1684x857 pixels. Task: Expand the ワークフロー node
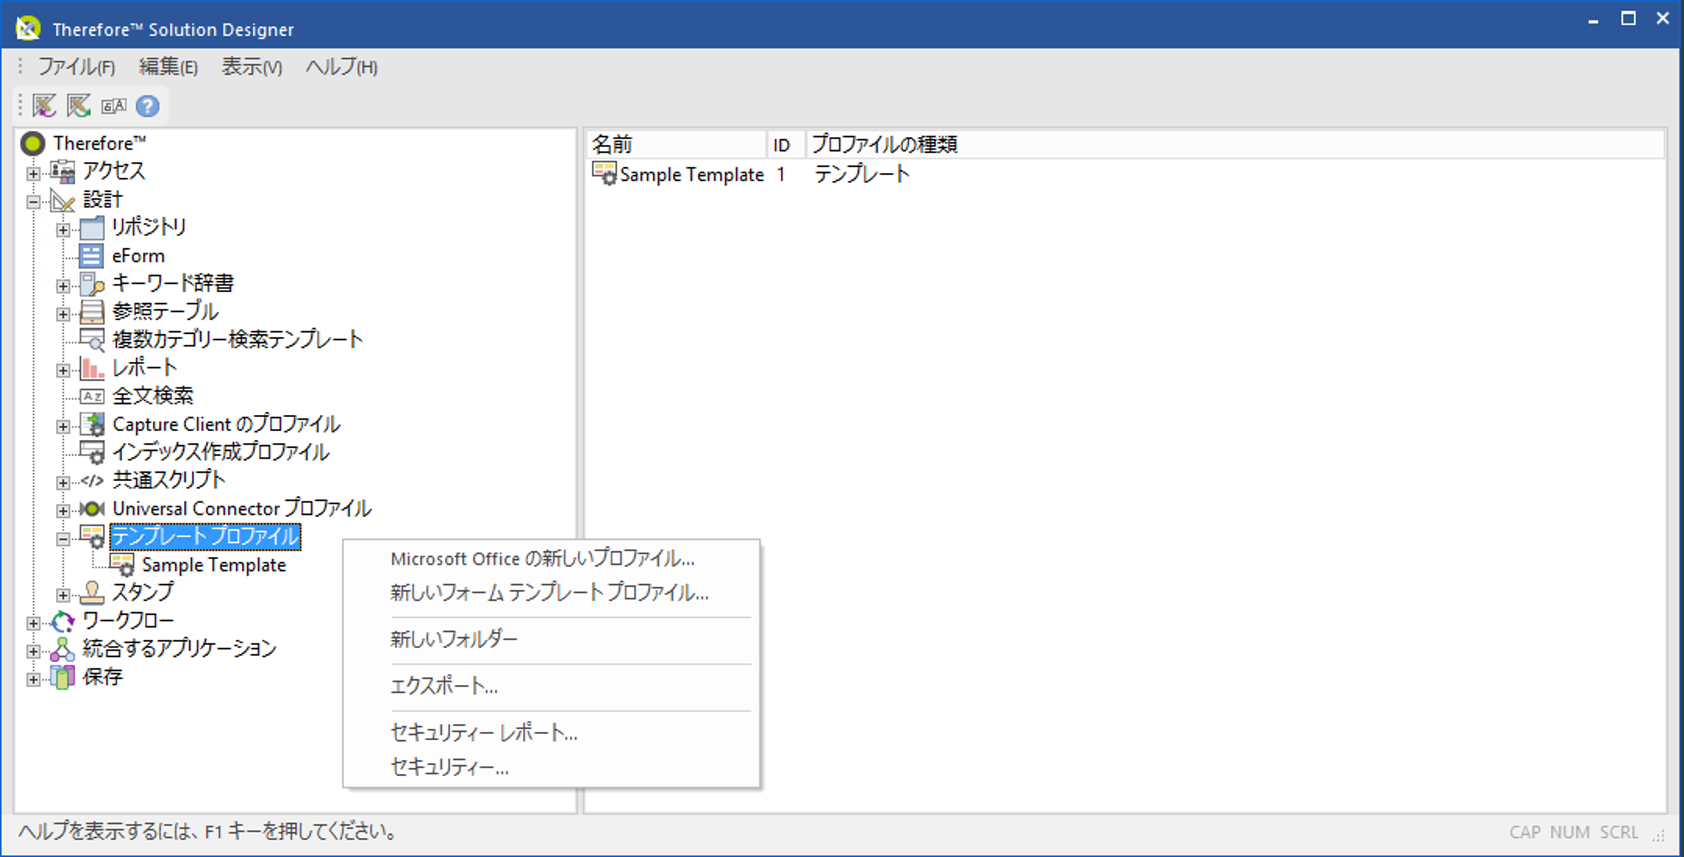tap(33, 623)
